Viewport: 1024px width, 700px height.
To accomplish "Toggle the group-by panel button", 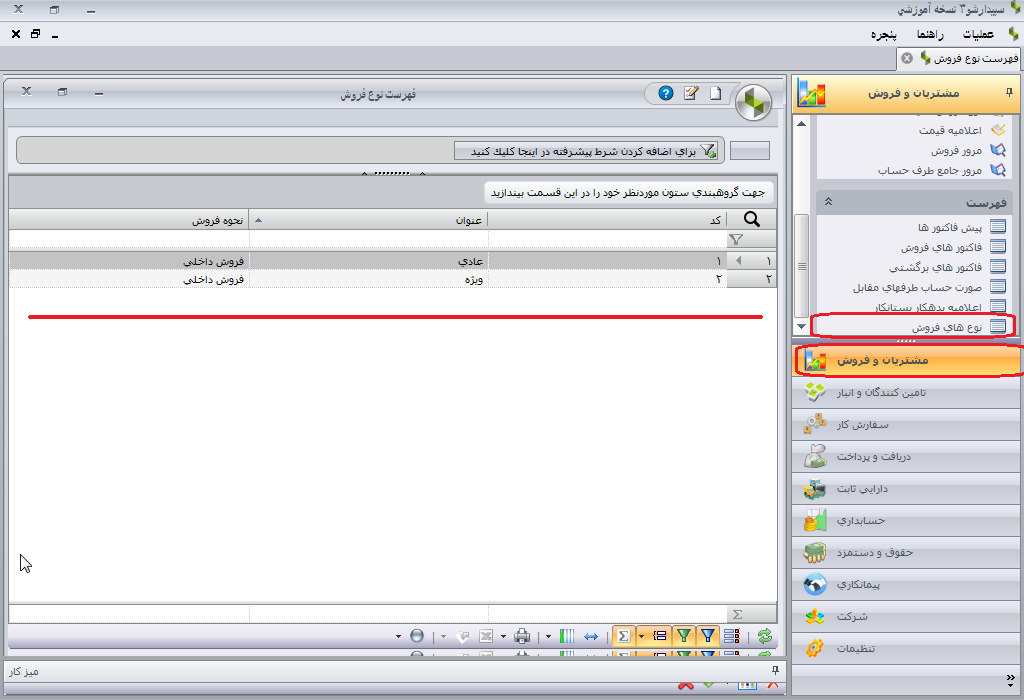I will click(x=660, y=635).
